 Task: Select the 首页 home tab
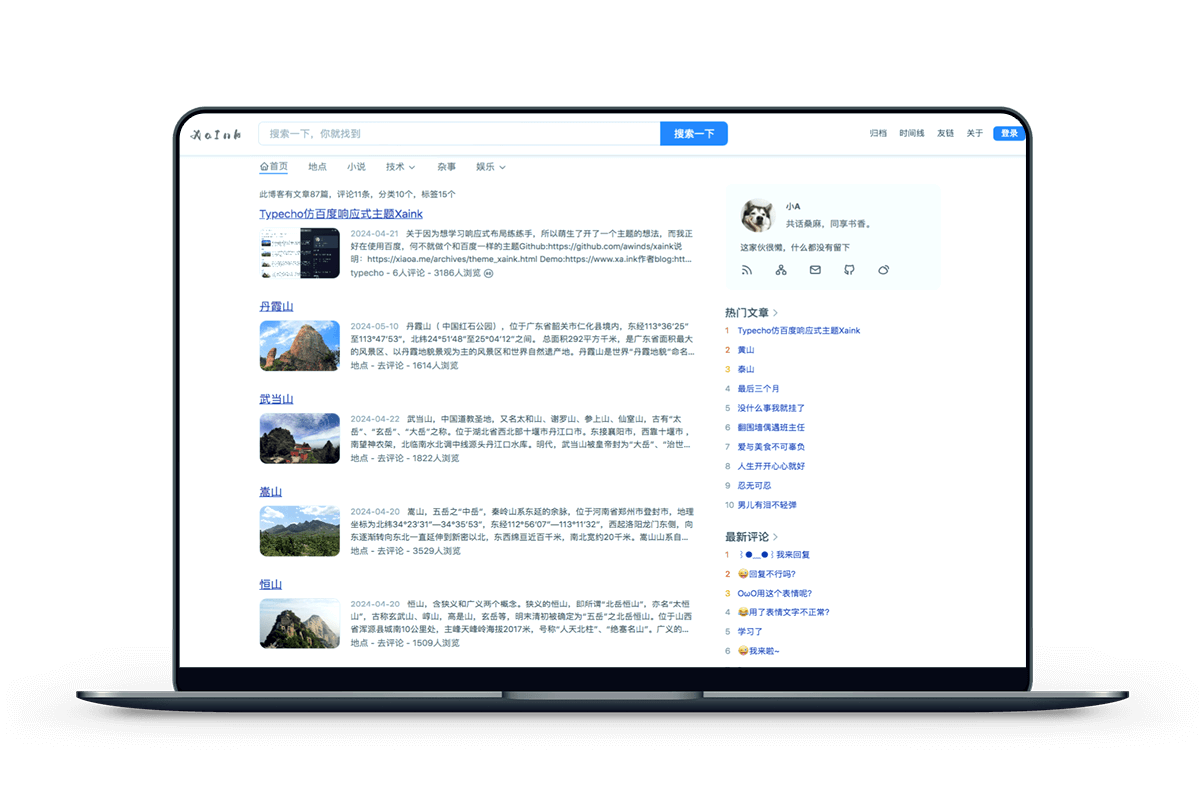tap(273, 167)
